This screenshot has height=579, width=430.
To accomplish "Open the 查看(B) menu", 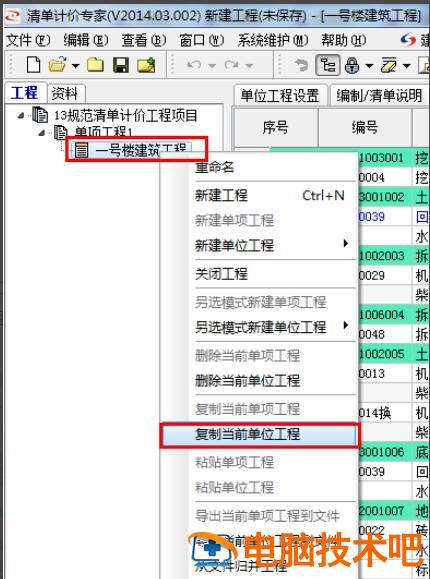I will [x=144, y=40].
